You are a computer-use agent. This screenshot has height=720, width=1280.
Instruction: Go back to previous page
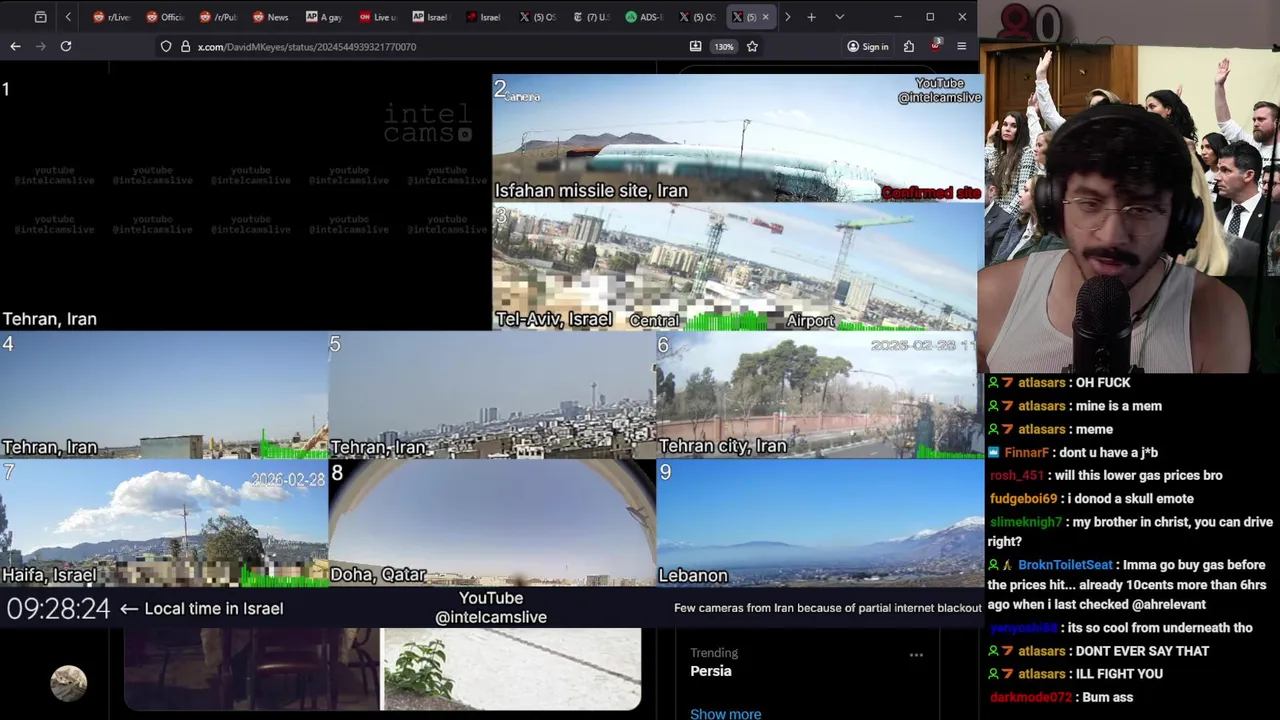tap(15, 46)
